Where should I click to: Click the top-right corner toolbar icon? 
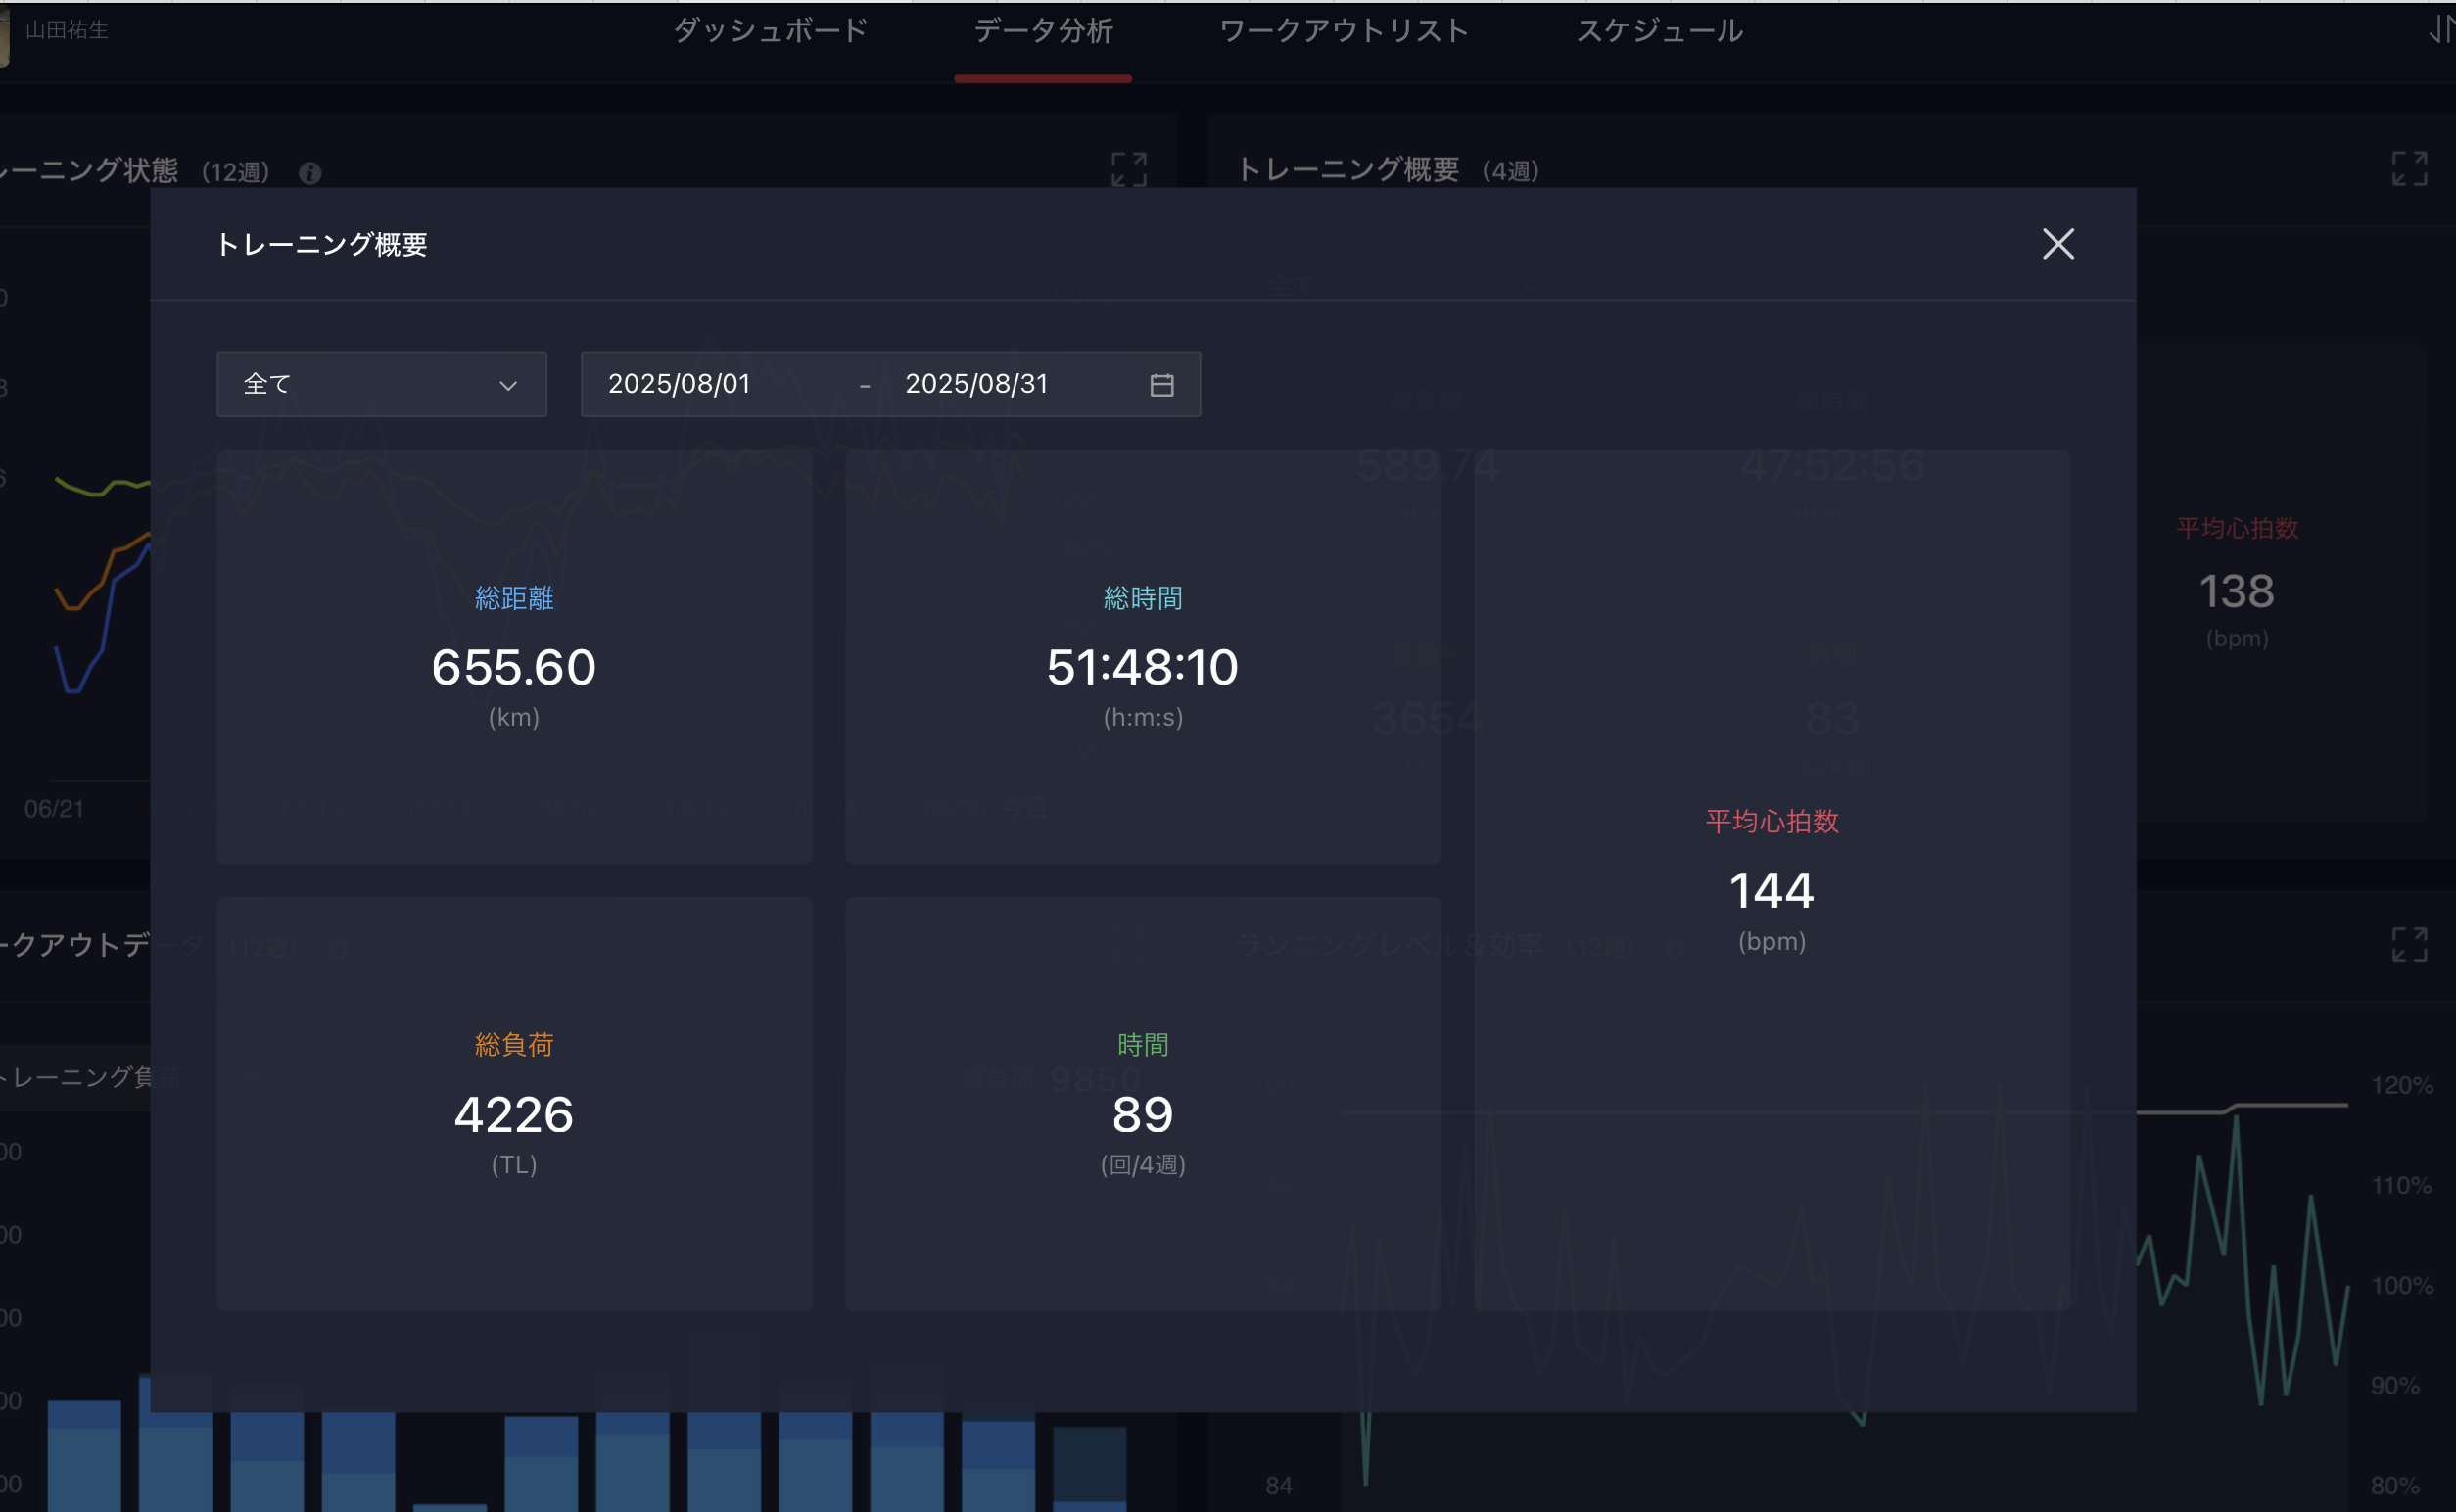click(x=2442, y=31)
